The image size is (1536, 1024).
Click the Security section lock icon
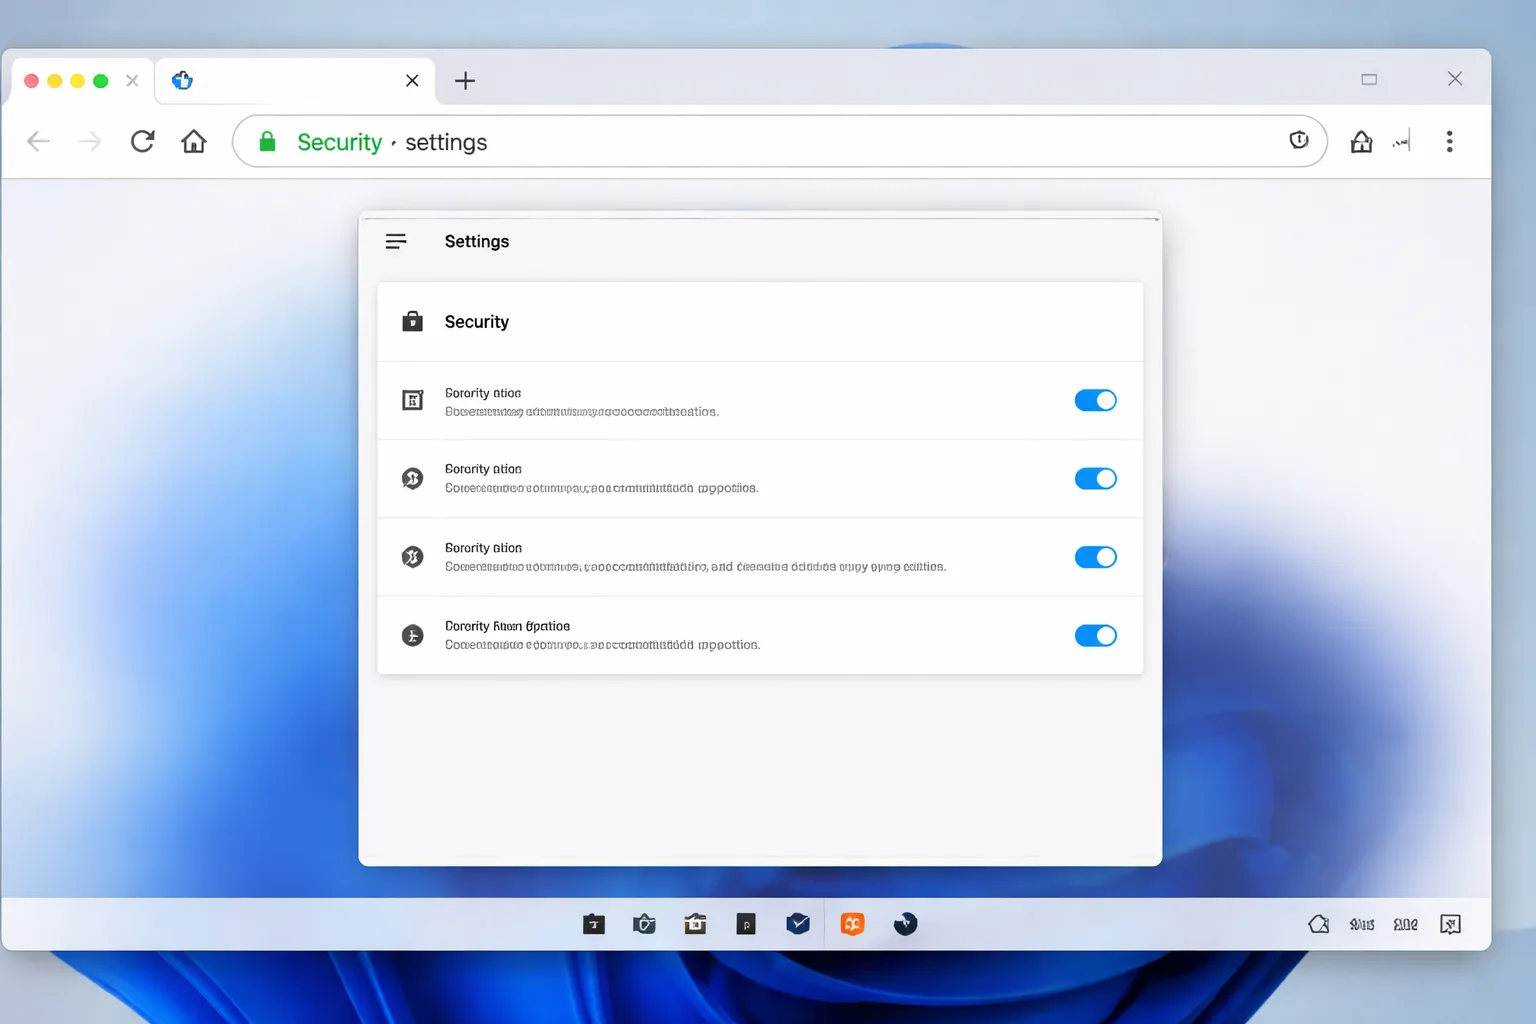pos(412,321)
